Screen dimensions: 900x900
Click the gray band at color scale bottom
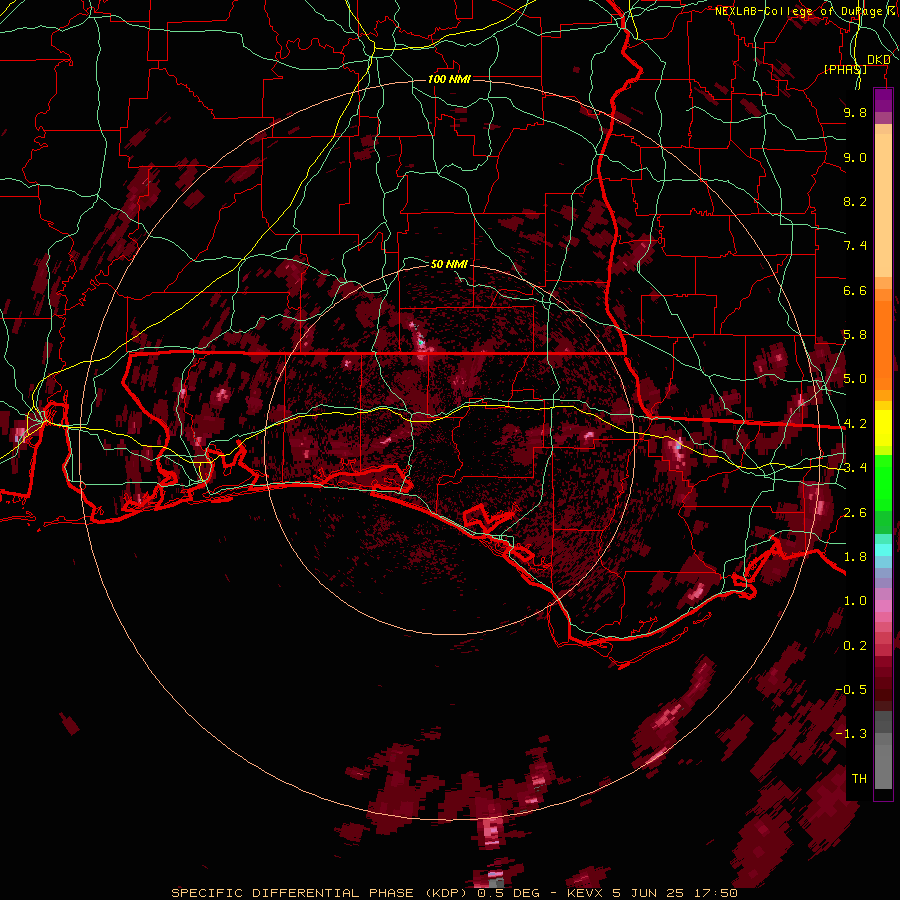(883, 749)
